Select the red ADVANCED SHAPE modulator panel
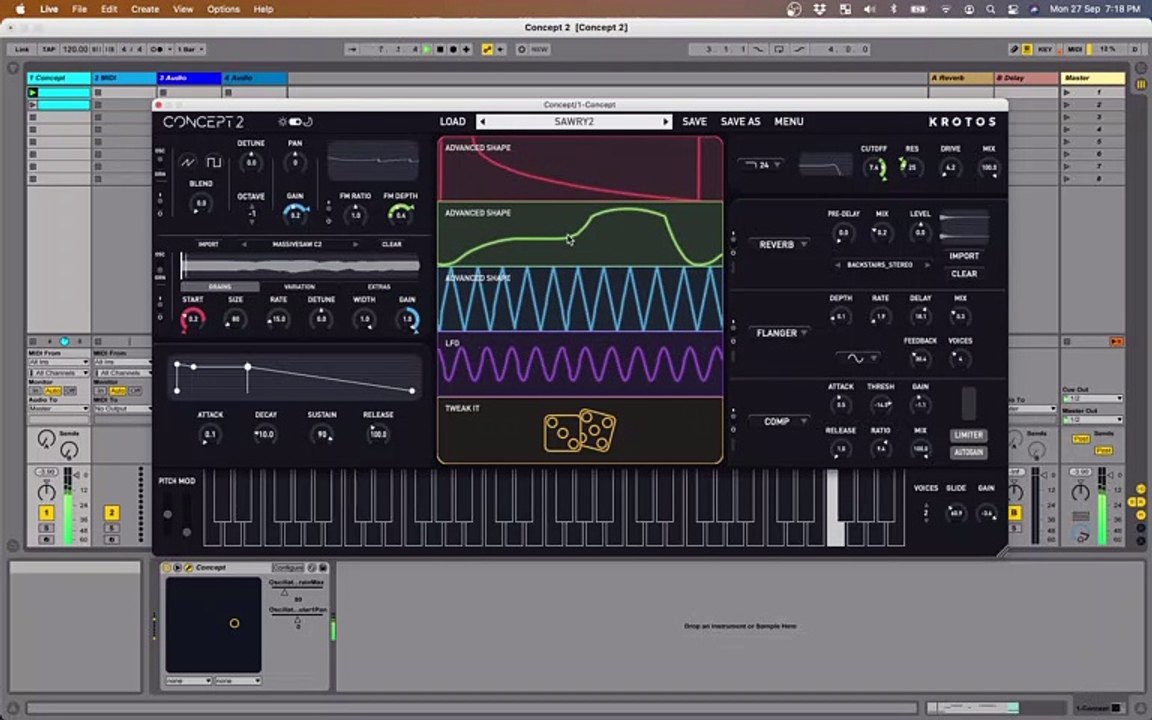The width and height of the screenshot is (1152, 720). tap(580, 168)
